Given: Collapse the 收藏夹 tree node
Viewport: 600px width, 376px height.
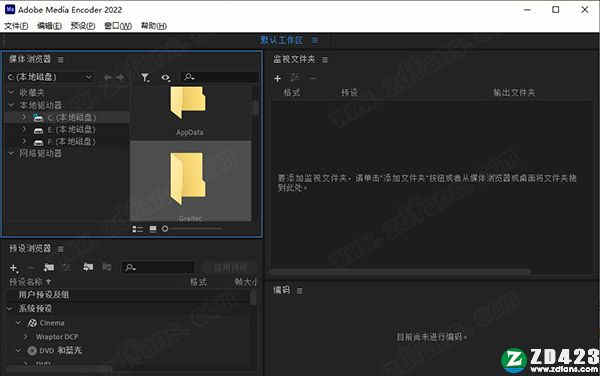Looking at the screenshot, I should click(x=11, y=92).
